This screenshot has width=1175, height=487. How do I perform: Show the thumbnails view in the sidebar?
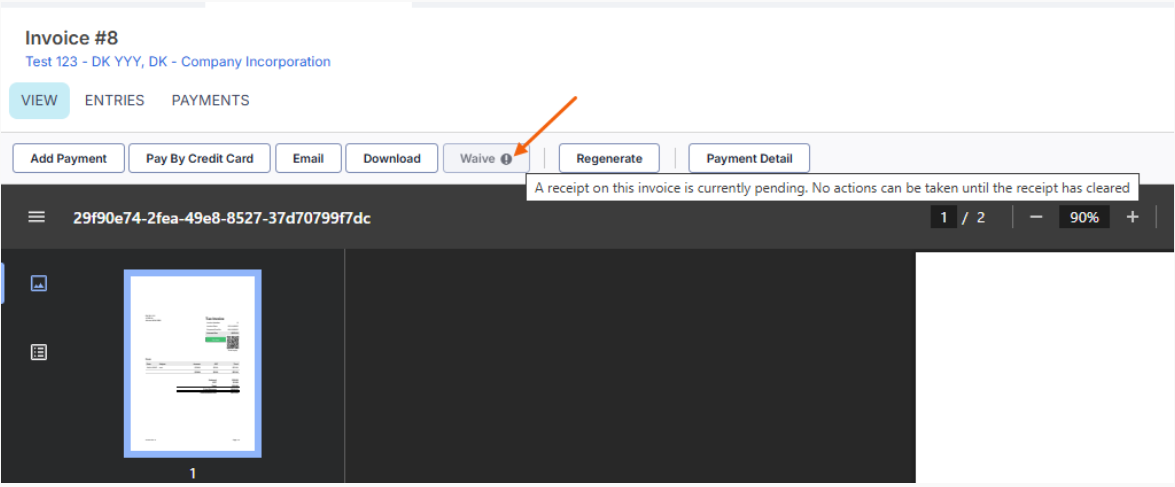pos(39,283)
